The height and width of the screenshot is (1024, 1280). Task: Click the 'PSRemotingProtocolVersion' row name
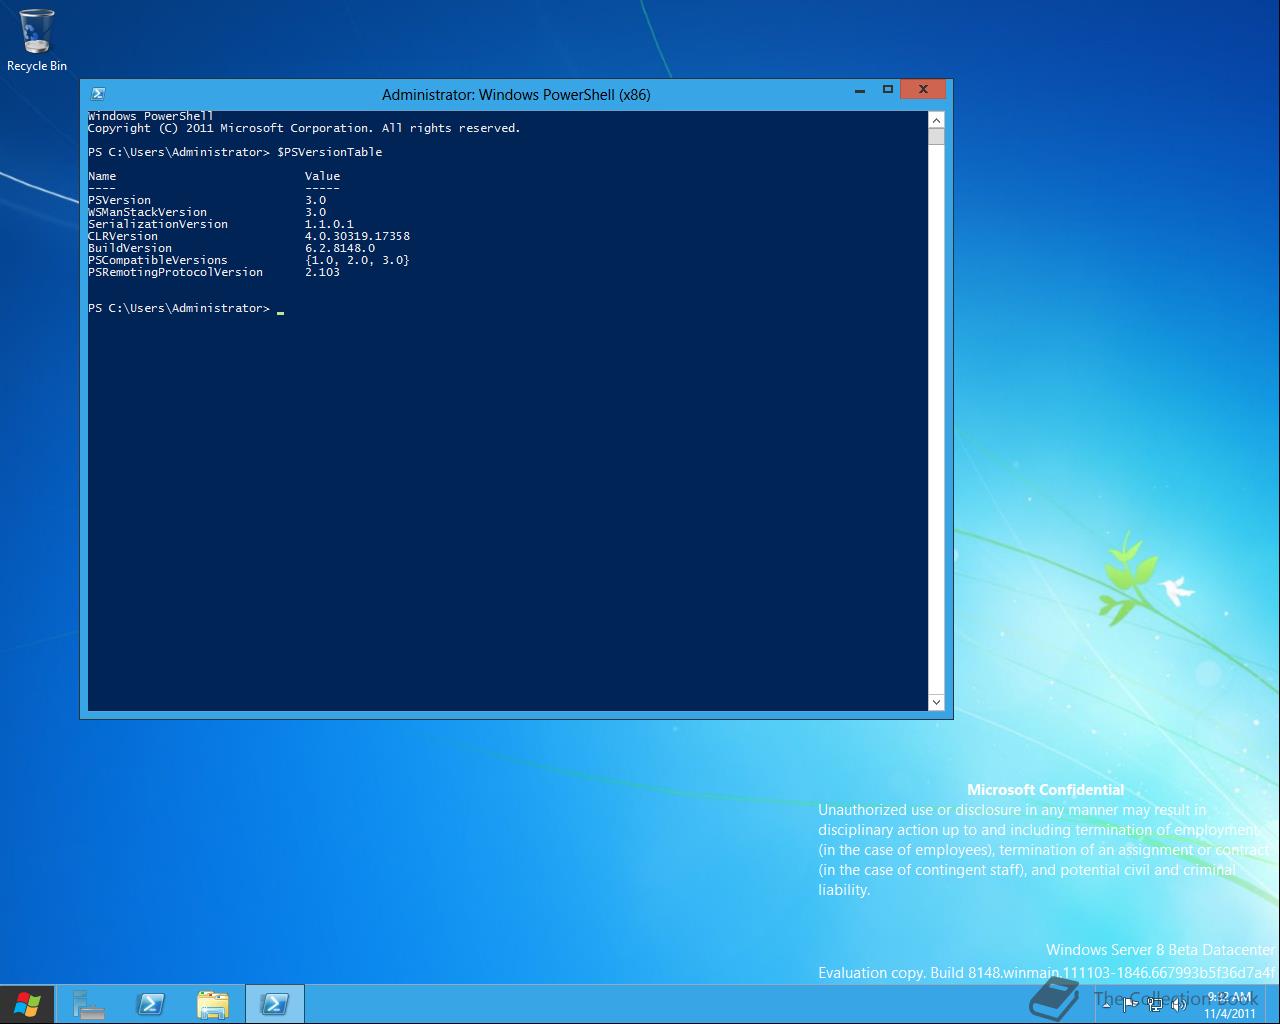pos(175,272)
